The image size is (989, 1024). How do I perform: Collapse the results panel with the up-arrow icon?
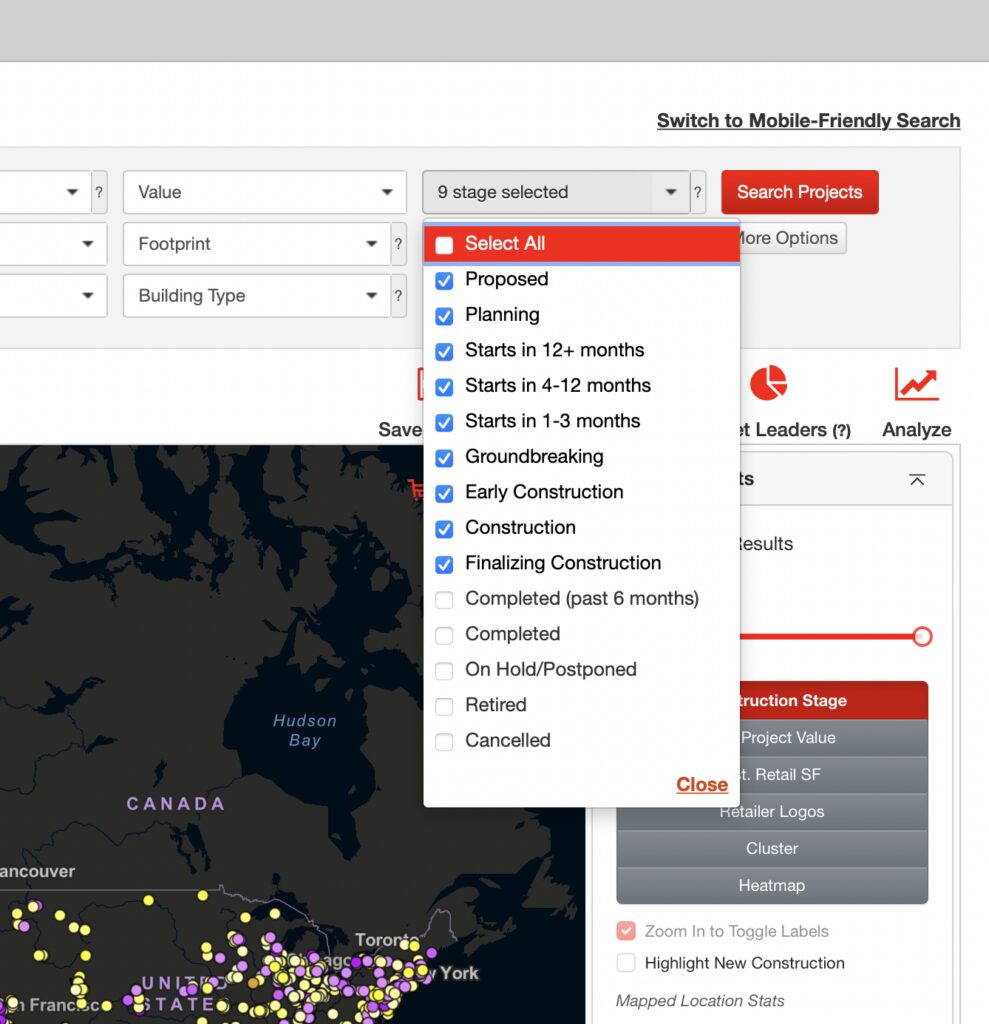[916, 480]
